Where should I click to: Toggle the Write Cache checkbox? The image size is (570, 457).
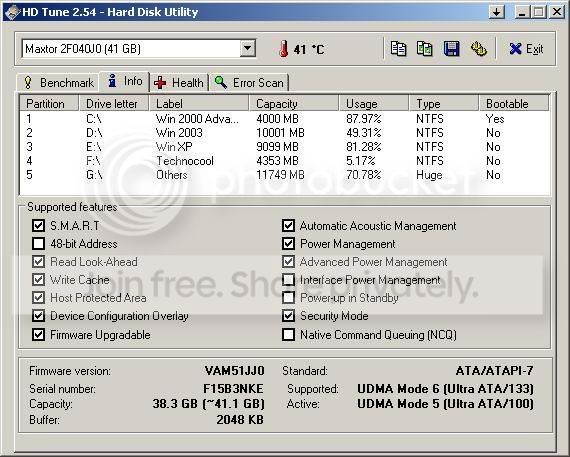coord(38,280)
